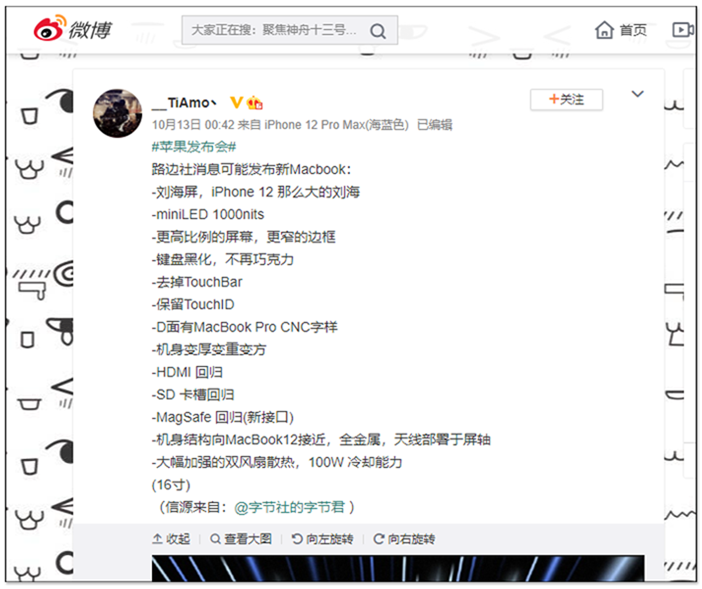
Task: Click the line -保留TouchID
Action: (193, 304)
